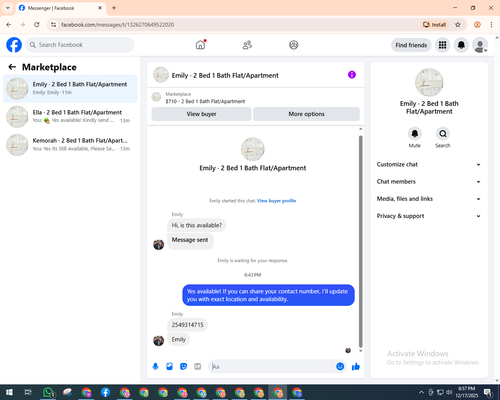Open WhatsApp from the taskbar
This screenshot has height=400, width=500.
[x=48, y=392]
